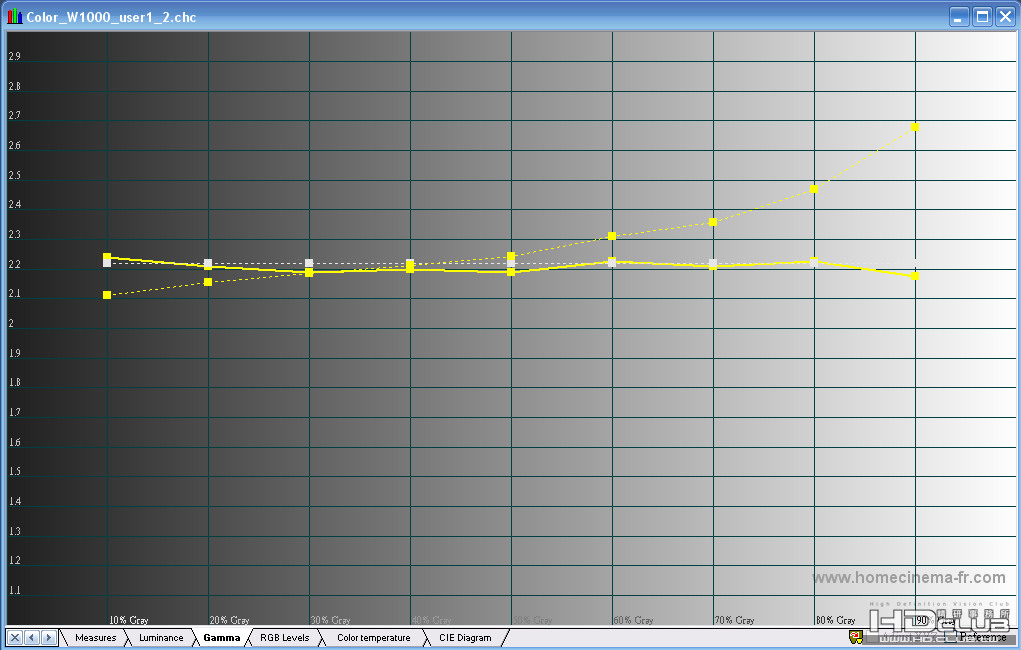Show the CIE Diagram tab
The height and width of the screenshot is (650, 1021).
465,638
